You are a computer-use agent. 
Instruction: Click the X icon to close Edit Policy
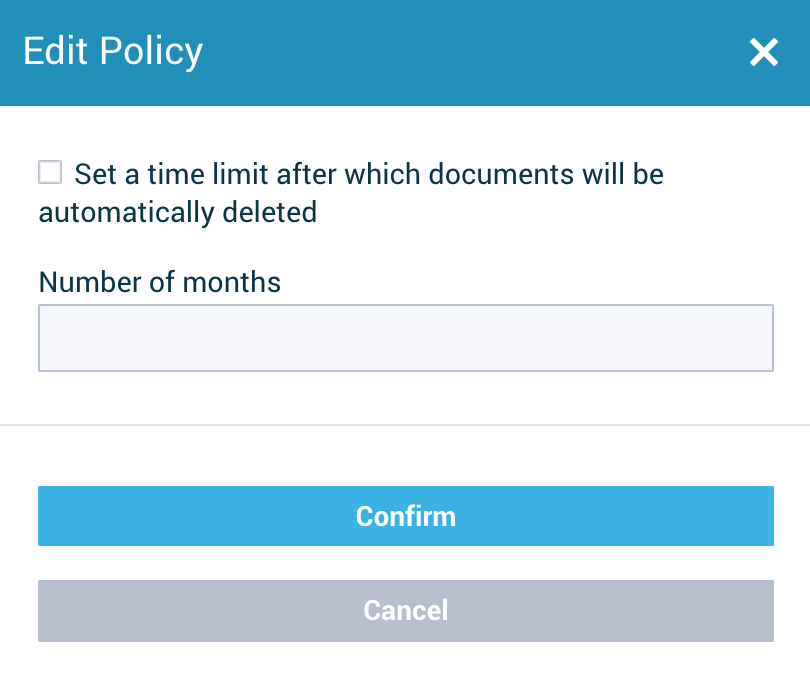[764, 52]
